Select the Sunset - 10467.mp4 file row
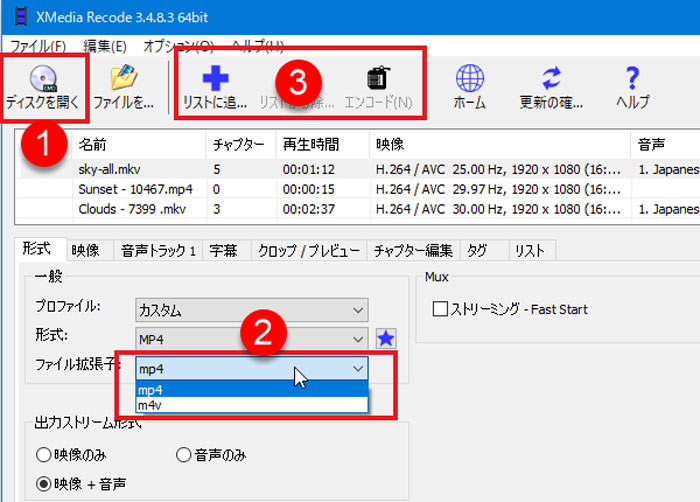The image size is (700, 502). point(360,189)
